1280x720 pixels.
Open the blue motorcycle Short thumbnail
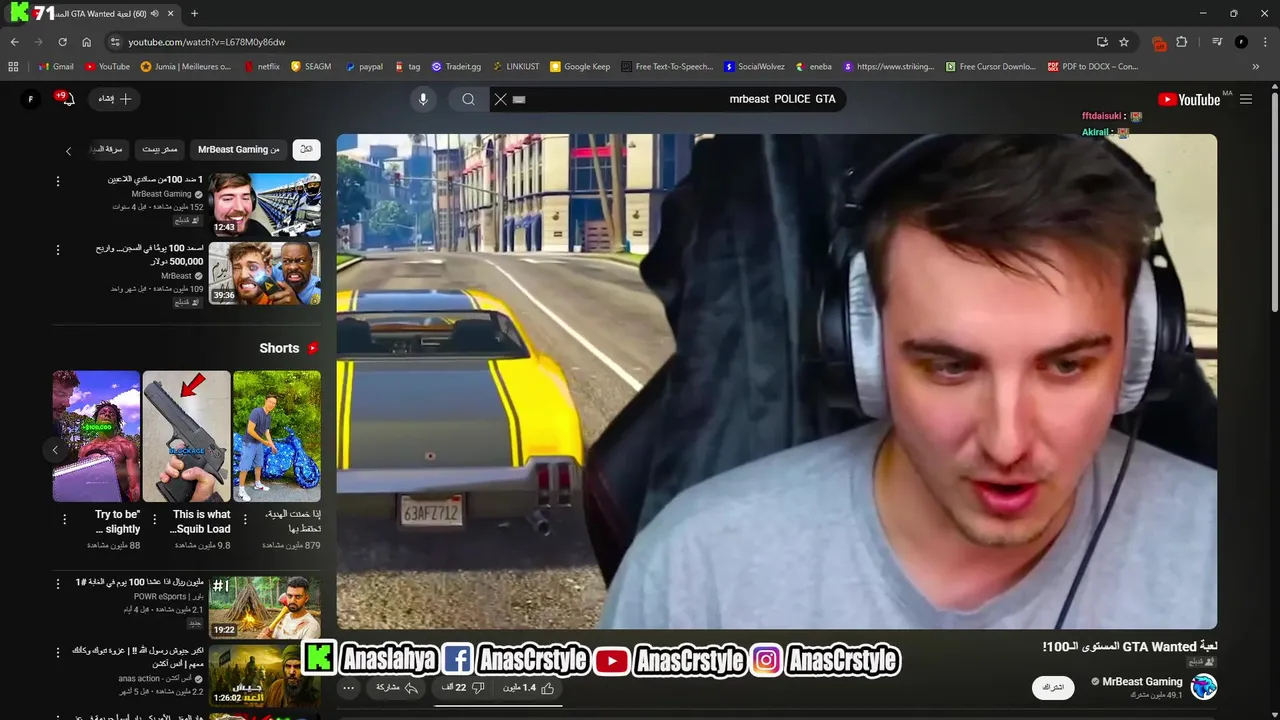277,436
